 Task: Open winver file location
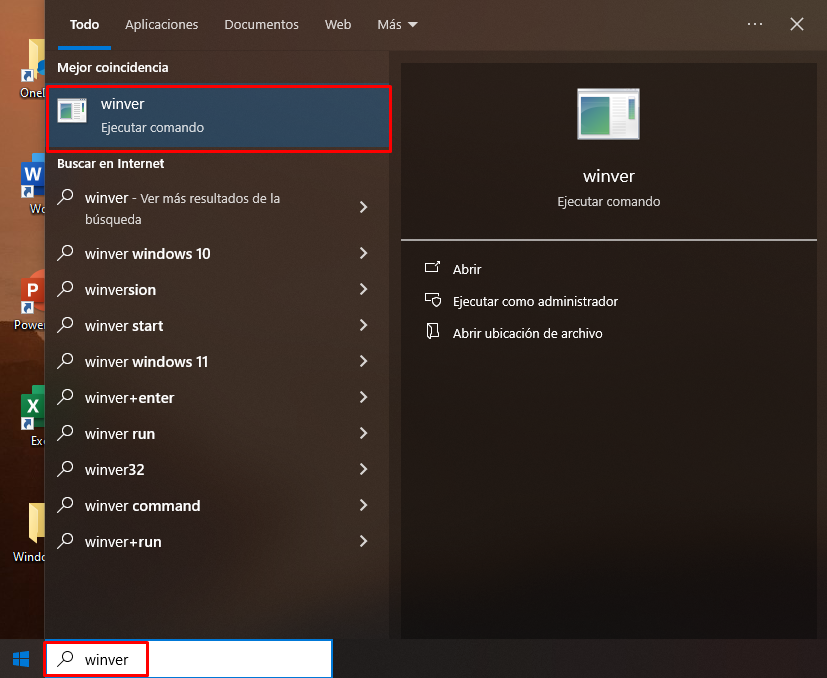(x=527, y=333)
